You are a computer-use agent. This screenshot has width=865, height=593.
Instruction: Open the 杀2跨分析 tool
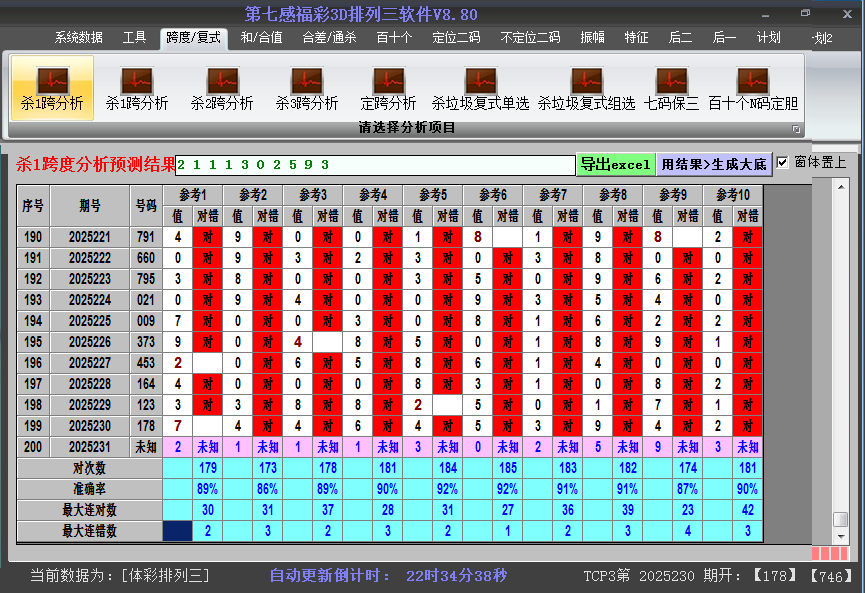[x=222, y=88]
